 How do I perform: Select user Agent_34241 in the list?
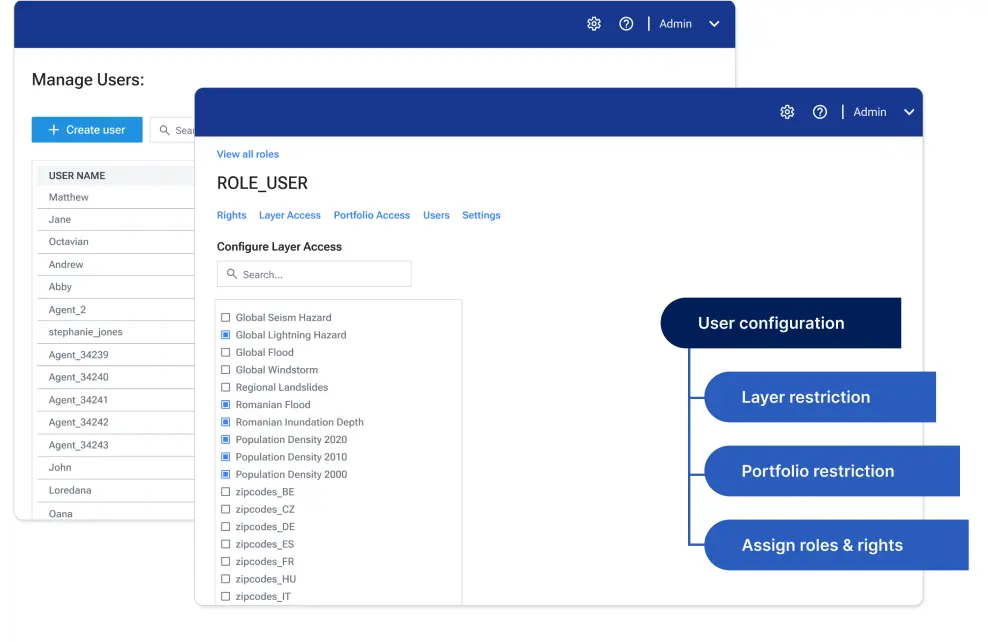116,400
